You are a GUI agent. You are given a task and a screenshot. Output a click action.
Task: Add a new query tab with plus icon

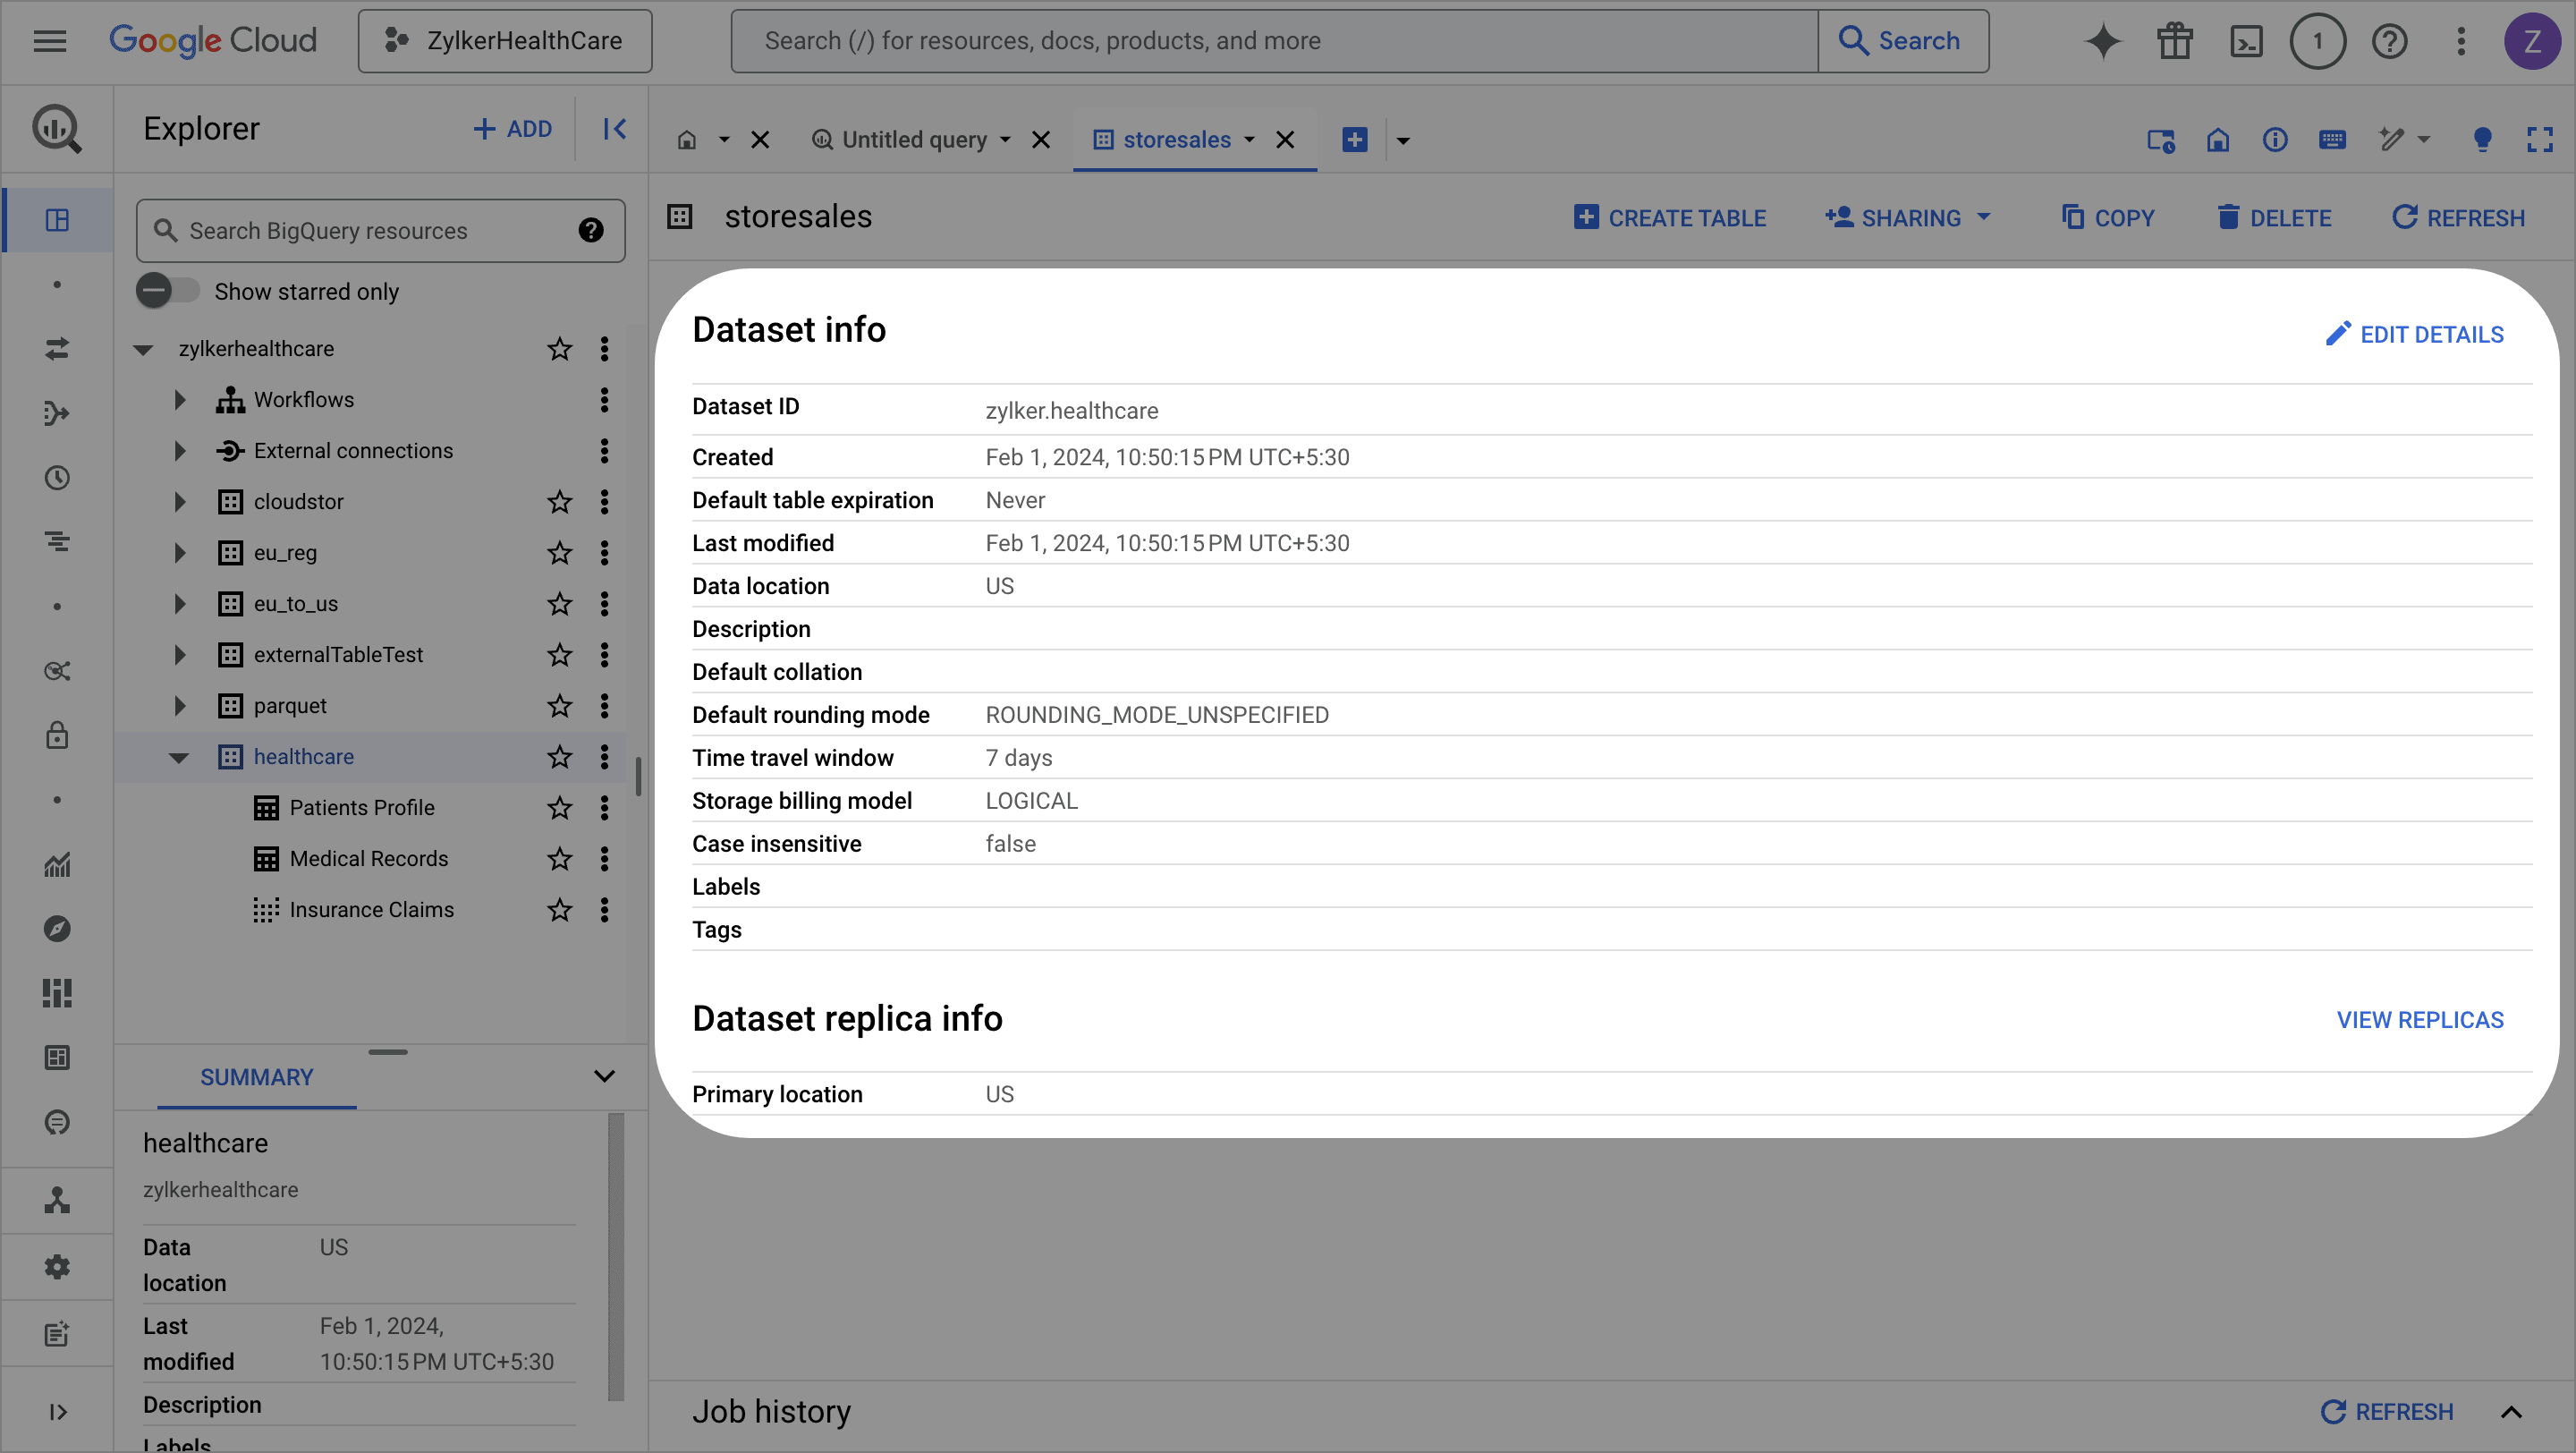click(1355, 140)
